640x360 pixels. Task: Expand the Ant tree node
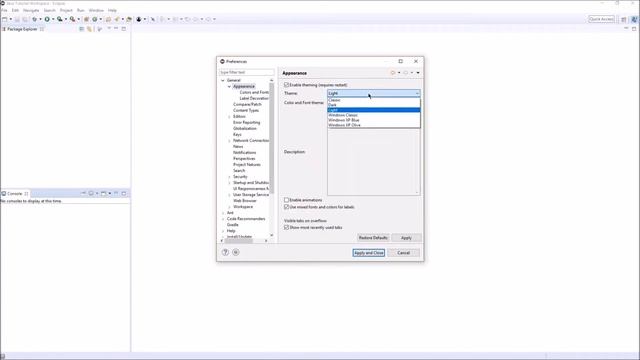pyautogui.click(x=223, y=213)
